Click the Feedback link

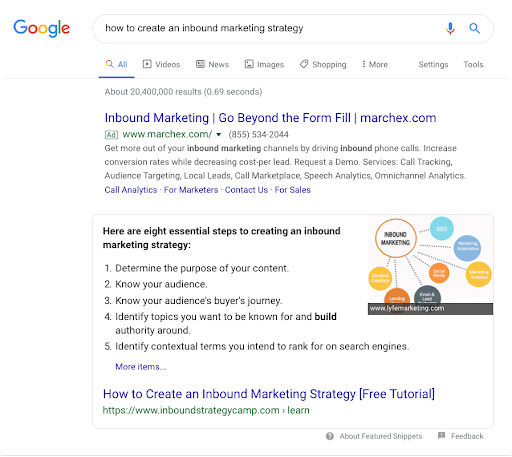pyautogui.click(x=467, y=436)
